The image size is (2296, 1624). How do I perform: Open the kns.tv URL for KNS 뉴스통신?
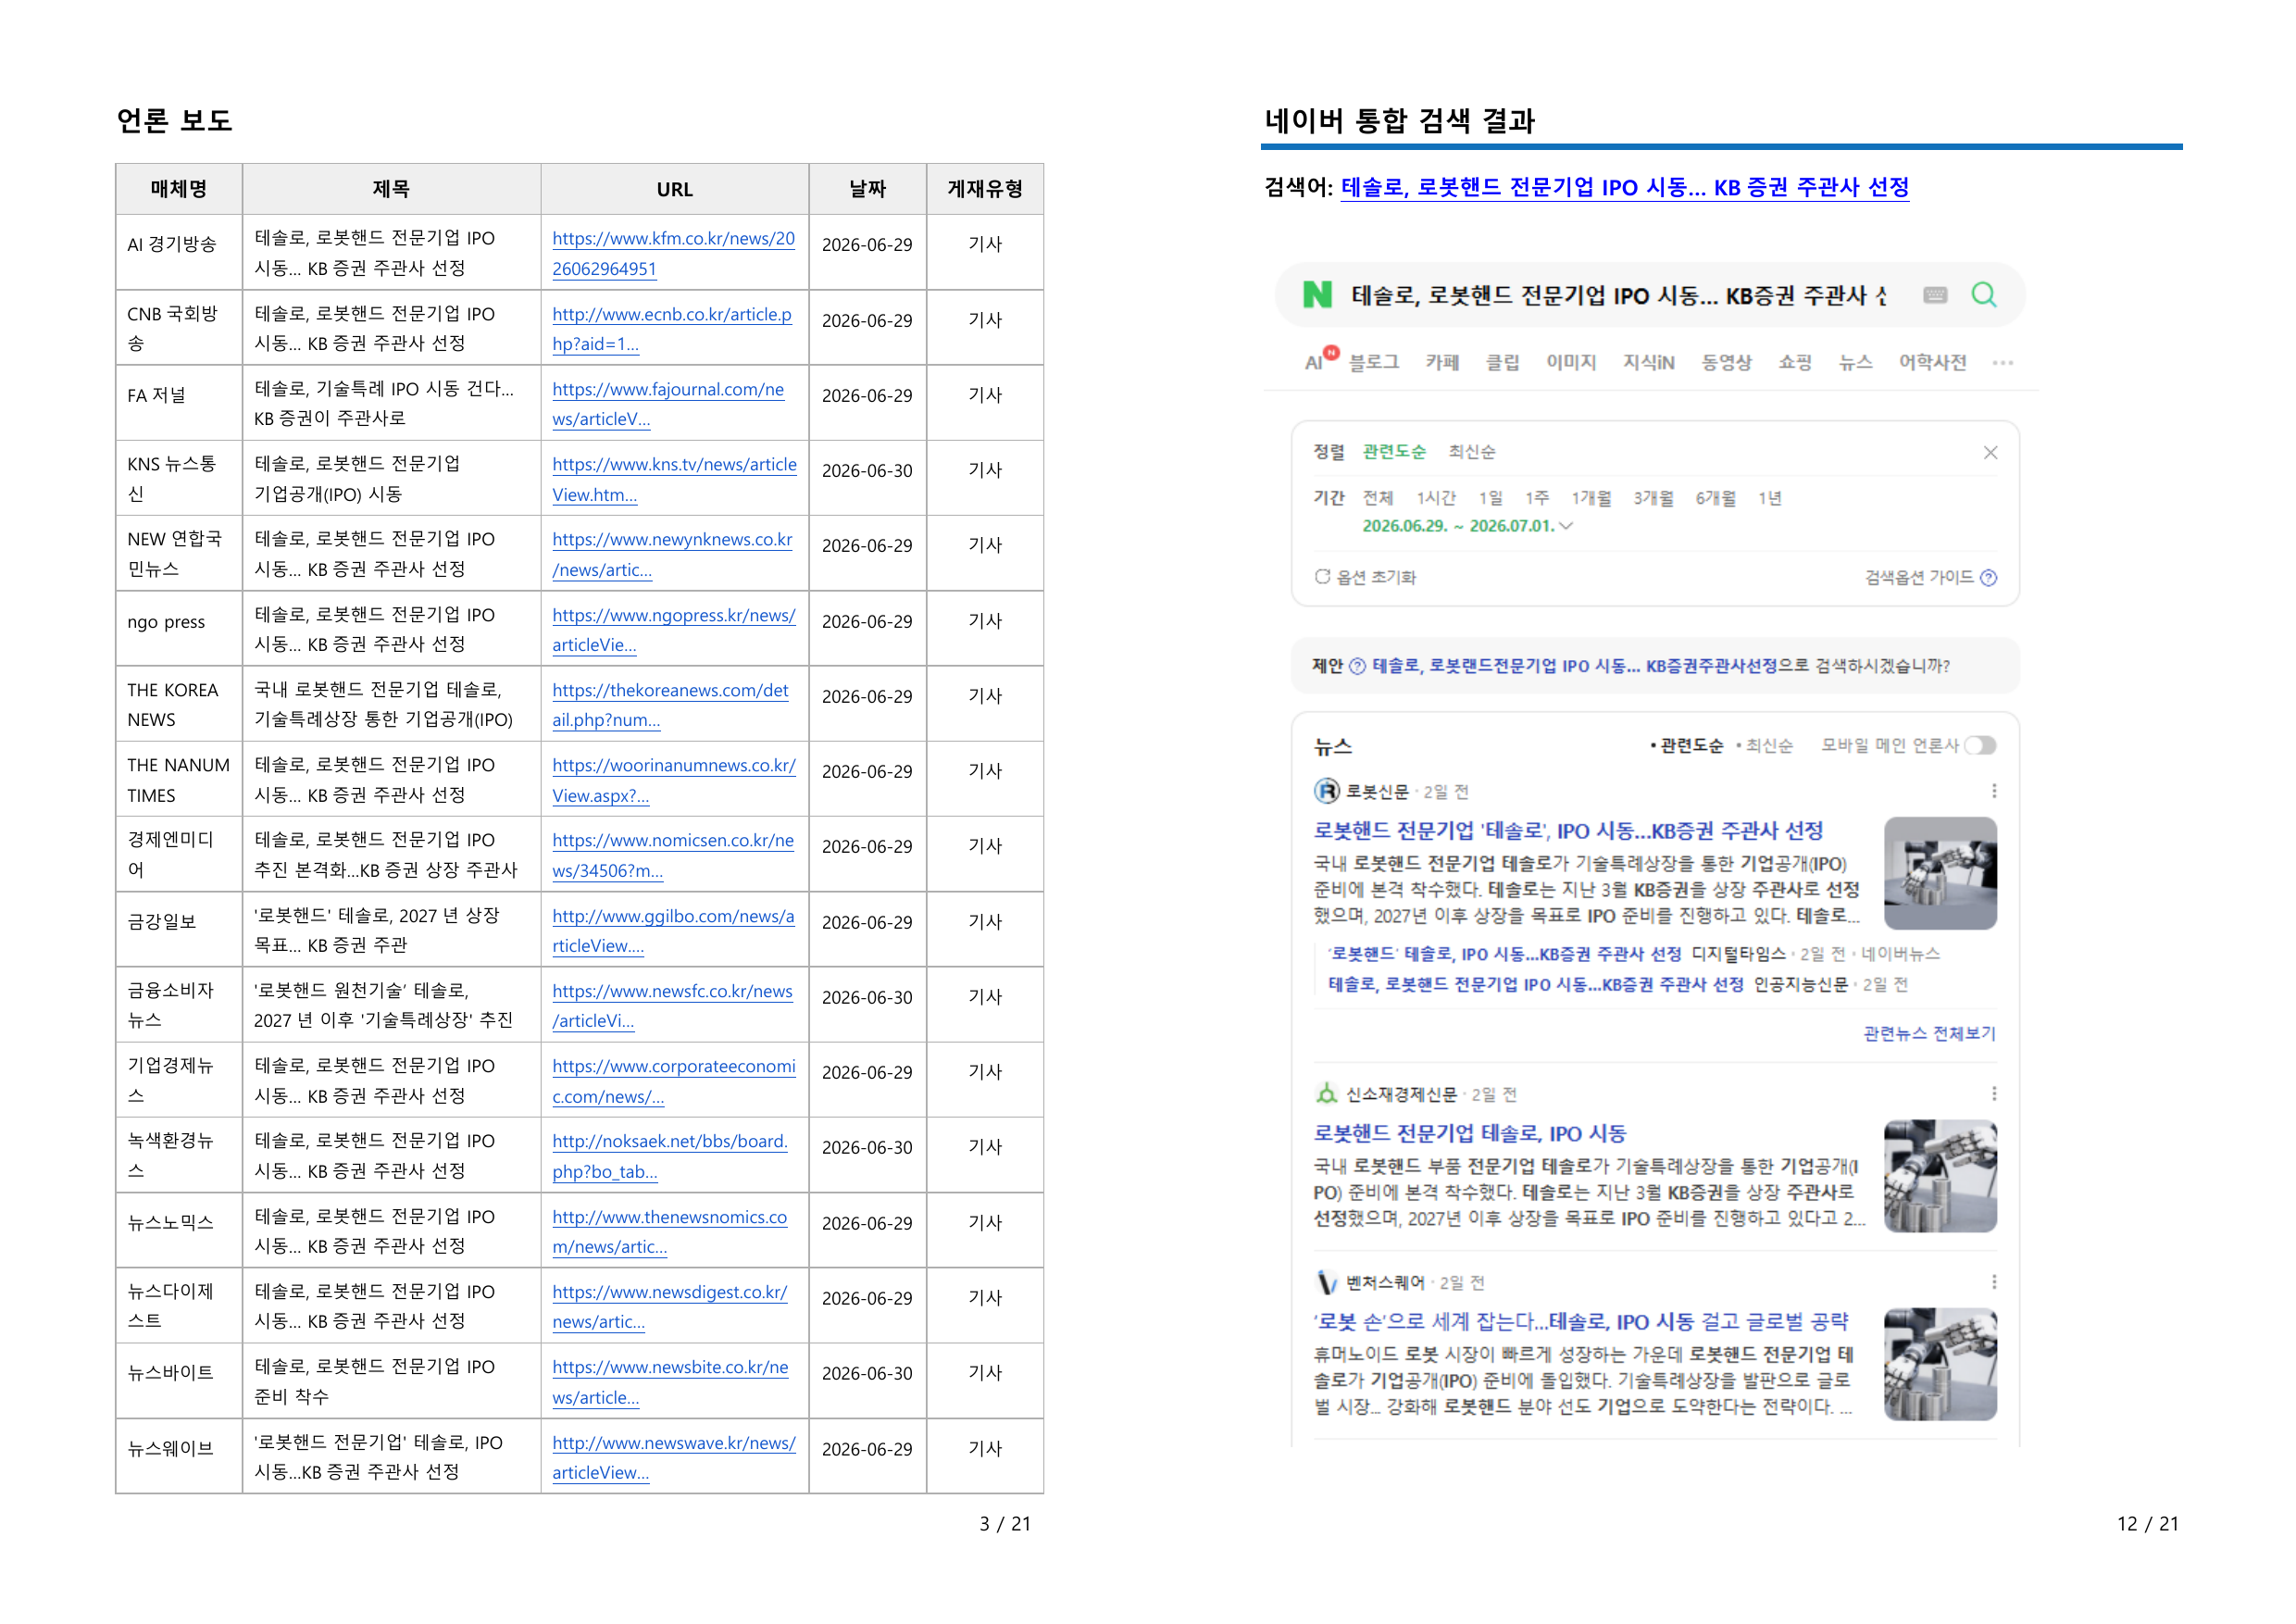pos(674,479)
